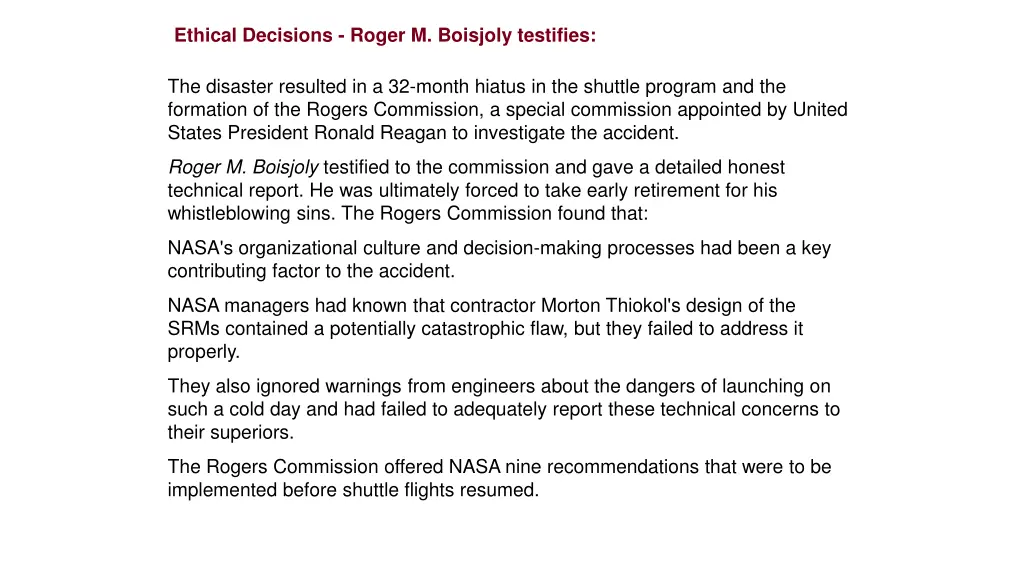Click the line "implemented before shuttle flights resumed."
Image resolution: width=1024 pixels, height=576 pixels.
pos(353,490)
